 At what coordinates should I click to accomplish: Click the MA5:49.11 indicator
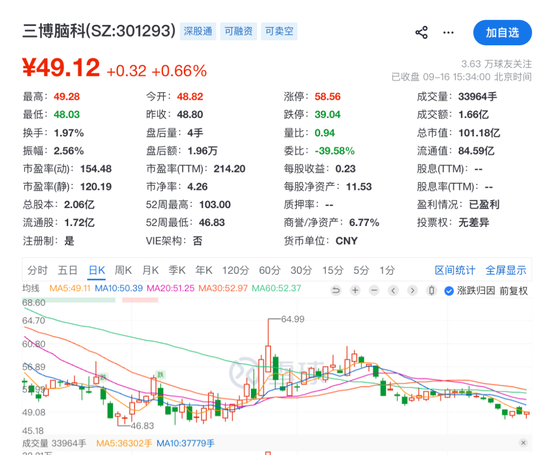coord(70,288)
